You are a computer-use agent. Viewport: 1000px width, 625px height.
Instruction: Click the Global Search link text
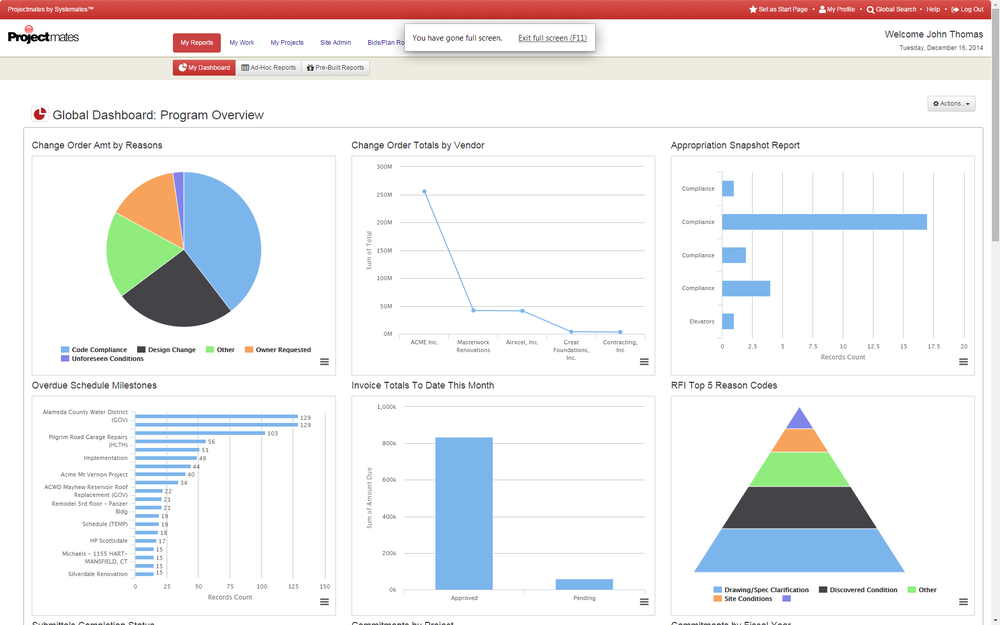[x=896, y=10]
